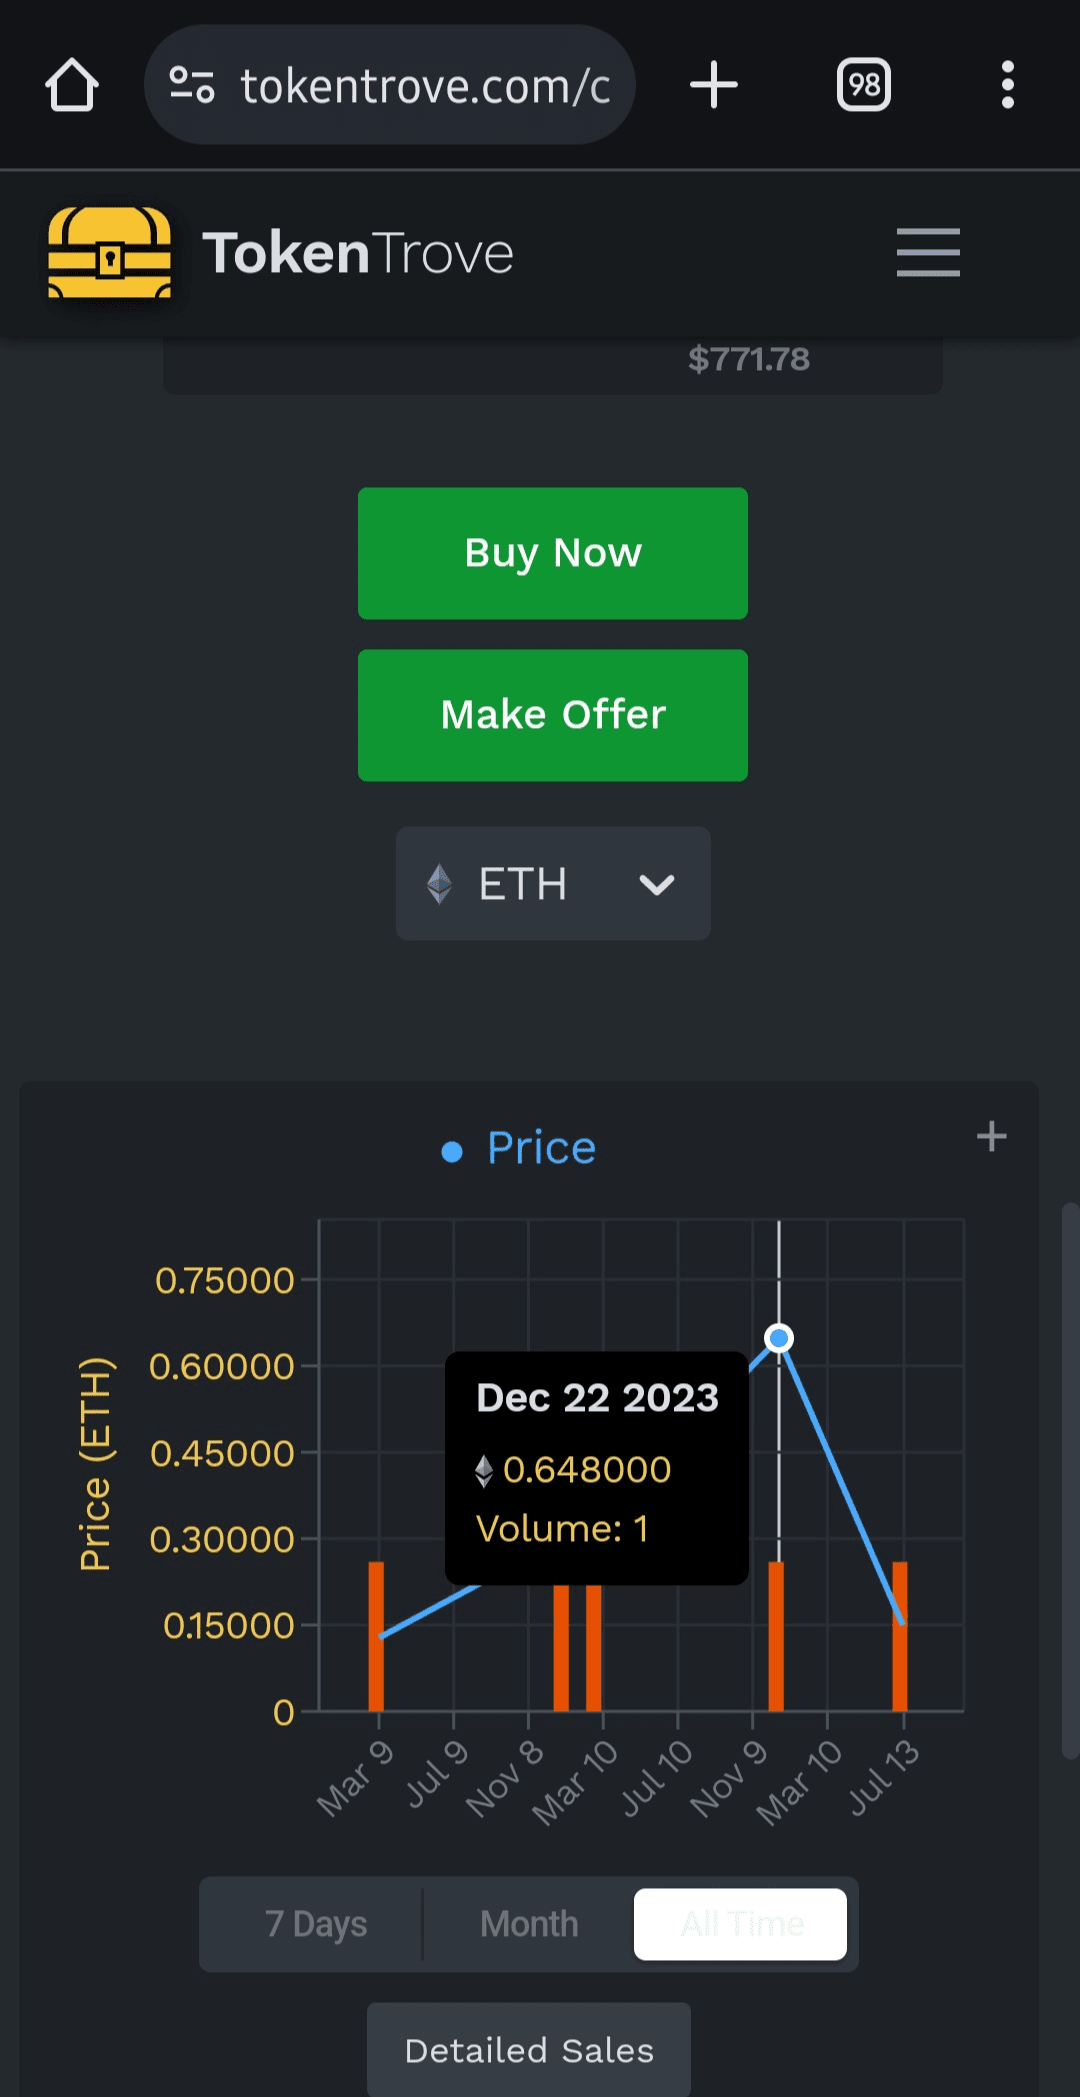Click the plus icon on price chart
The height and width of the screenshot is (2097, 1080).
(991, 1136)
